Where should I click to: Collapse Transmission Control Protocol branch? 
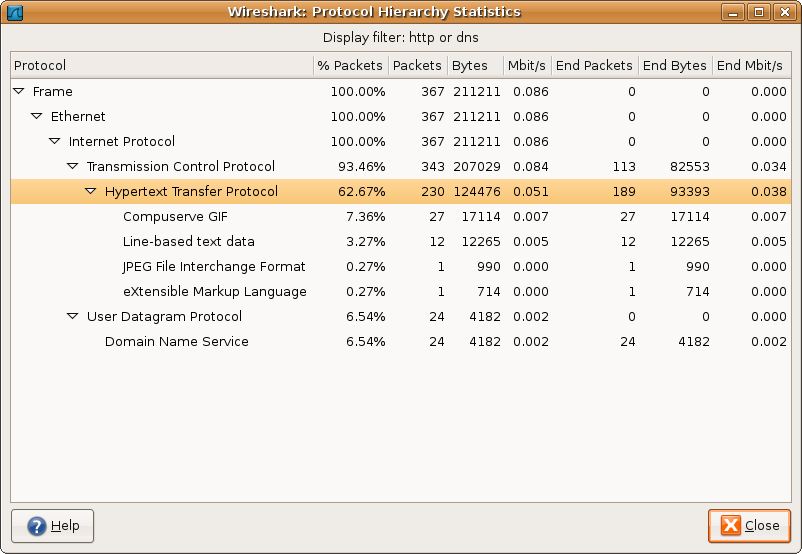tap(73, 166)
